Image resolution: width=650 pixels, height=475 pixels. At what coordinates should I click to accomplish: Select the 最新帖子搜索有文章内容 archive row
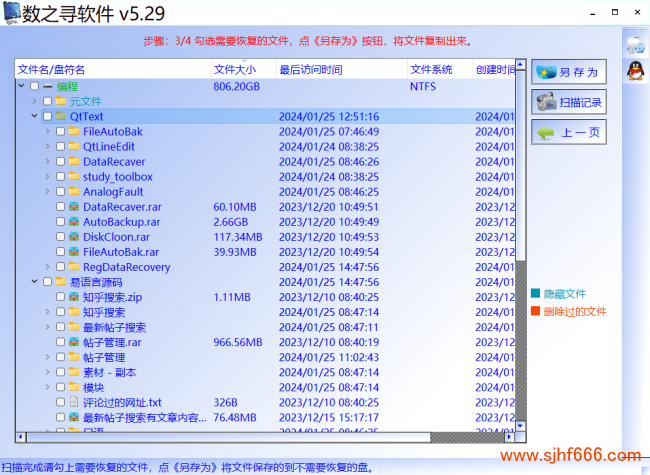click(265, 417)
